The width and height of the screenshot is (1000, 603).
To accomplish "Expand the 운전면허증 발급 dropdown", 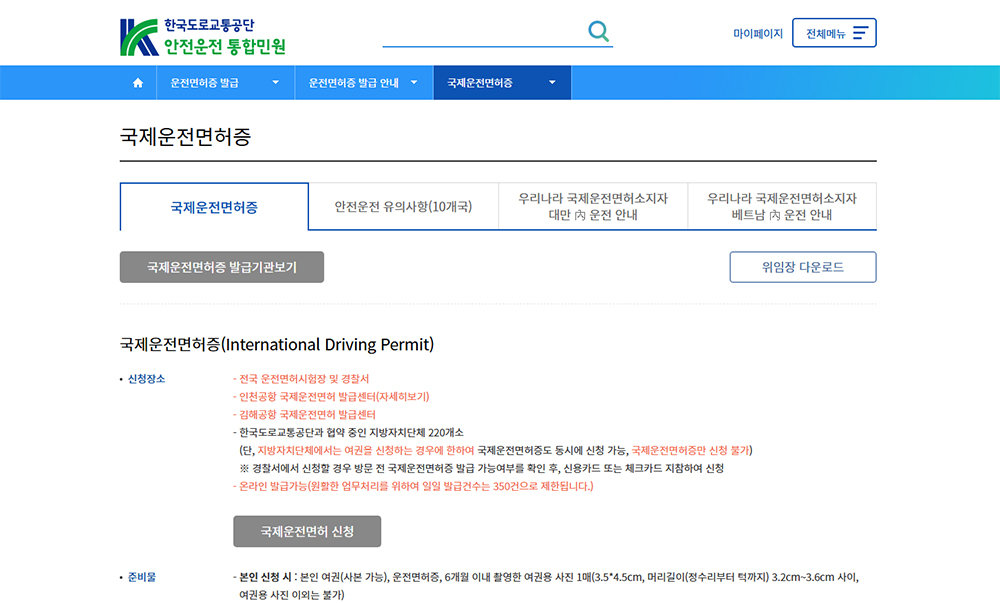I will coord(225,83).
